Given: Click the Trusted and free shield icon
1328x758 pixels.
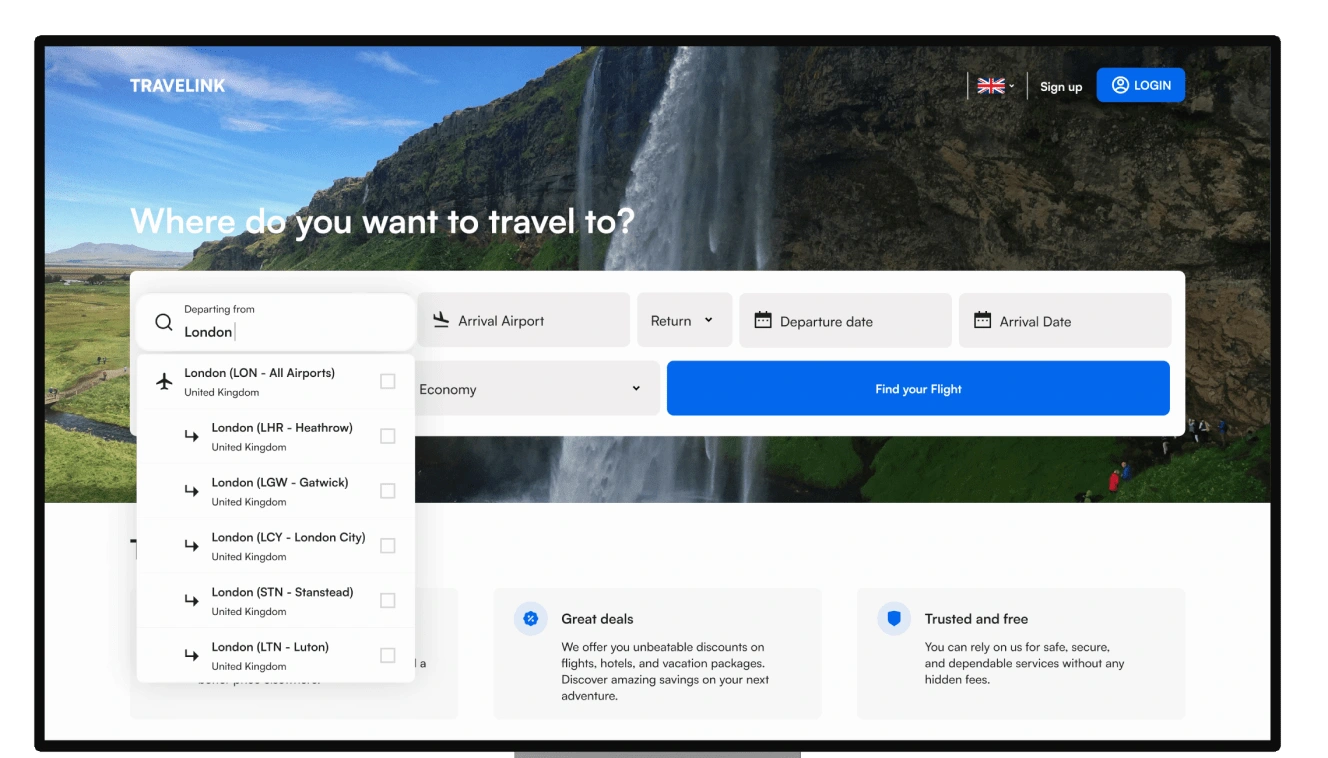Looking at the screenshot, I should click(894, 619).
